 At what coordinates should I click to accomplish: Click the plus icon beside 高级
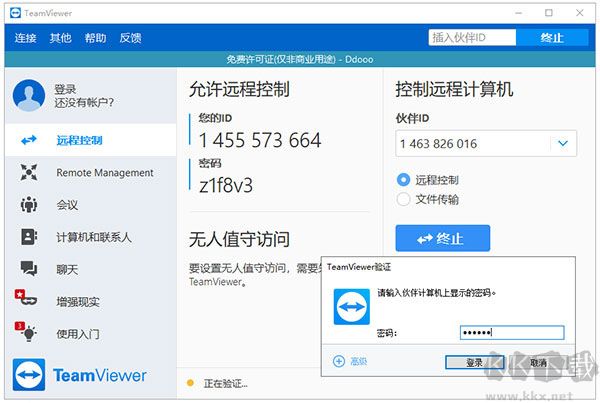click(339, 361)
